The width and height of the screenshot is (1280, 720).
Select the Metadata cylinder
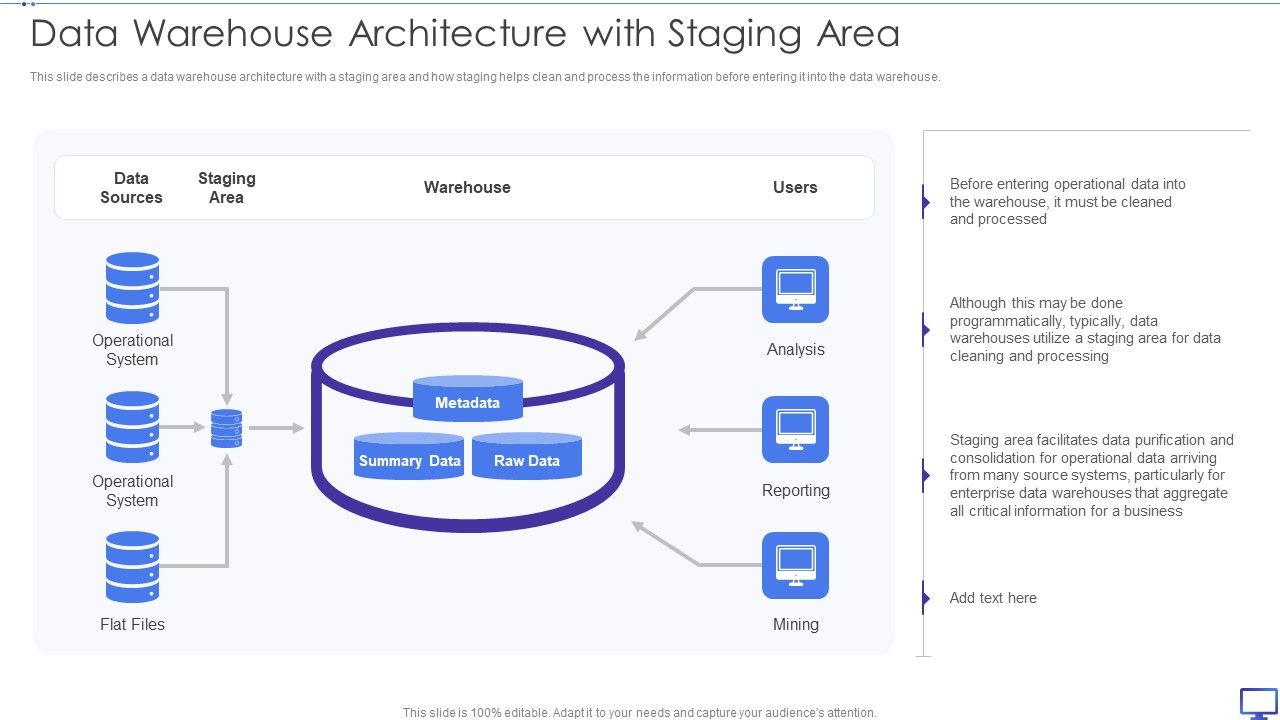(x=468, y=399)
